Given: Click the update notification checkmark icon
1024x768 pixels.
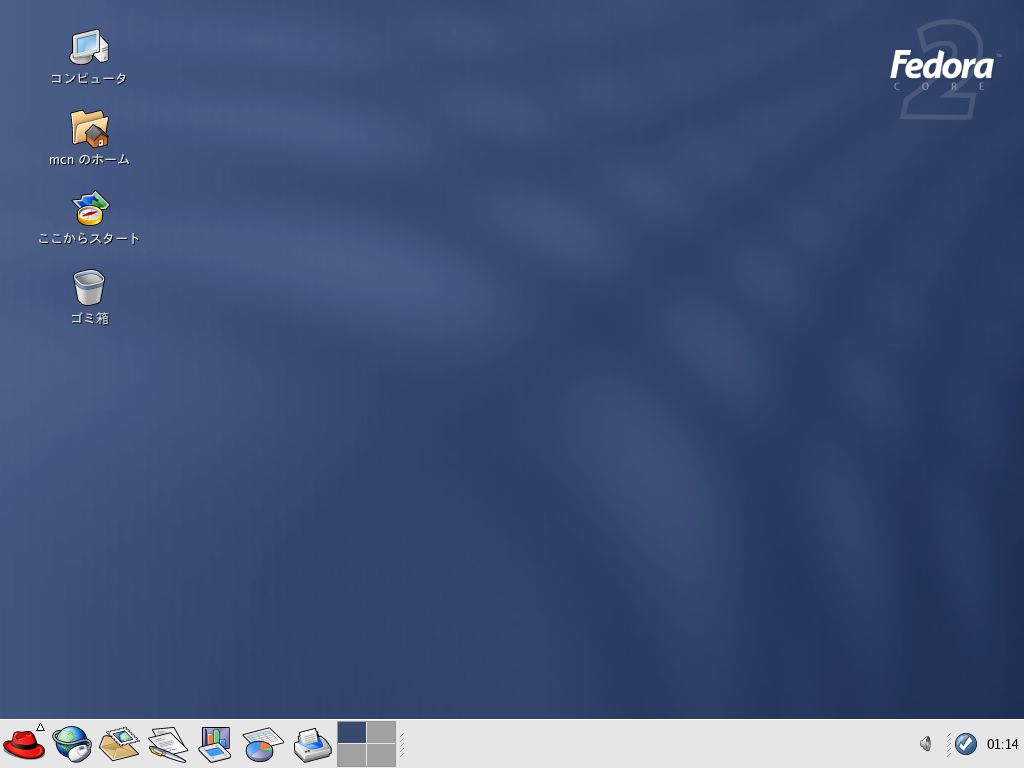Looking at the screenshot, I should [x=965, y=744].
